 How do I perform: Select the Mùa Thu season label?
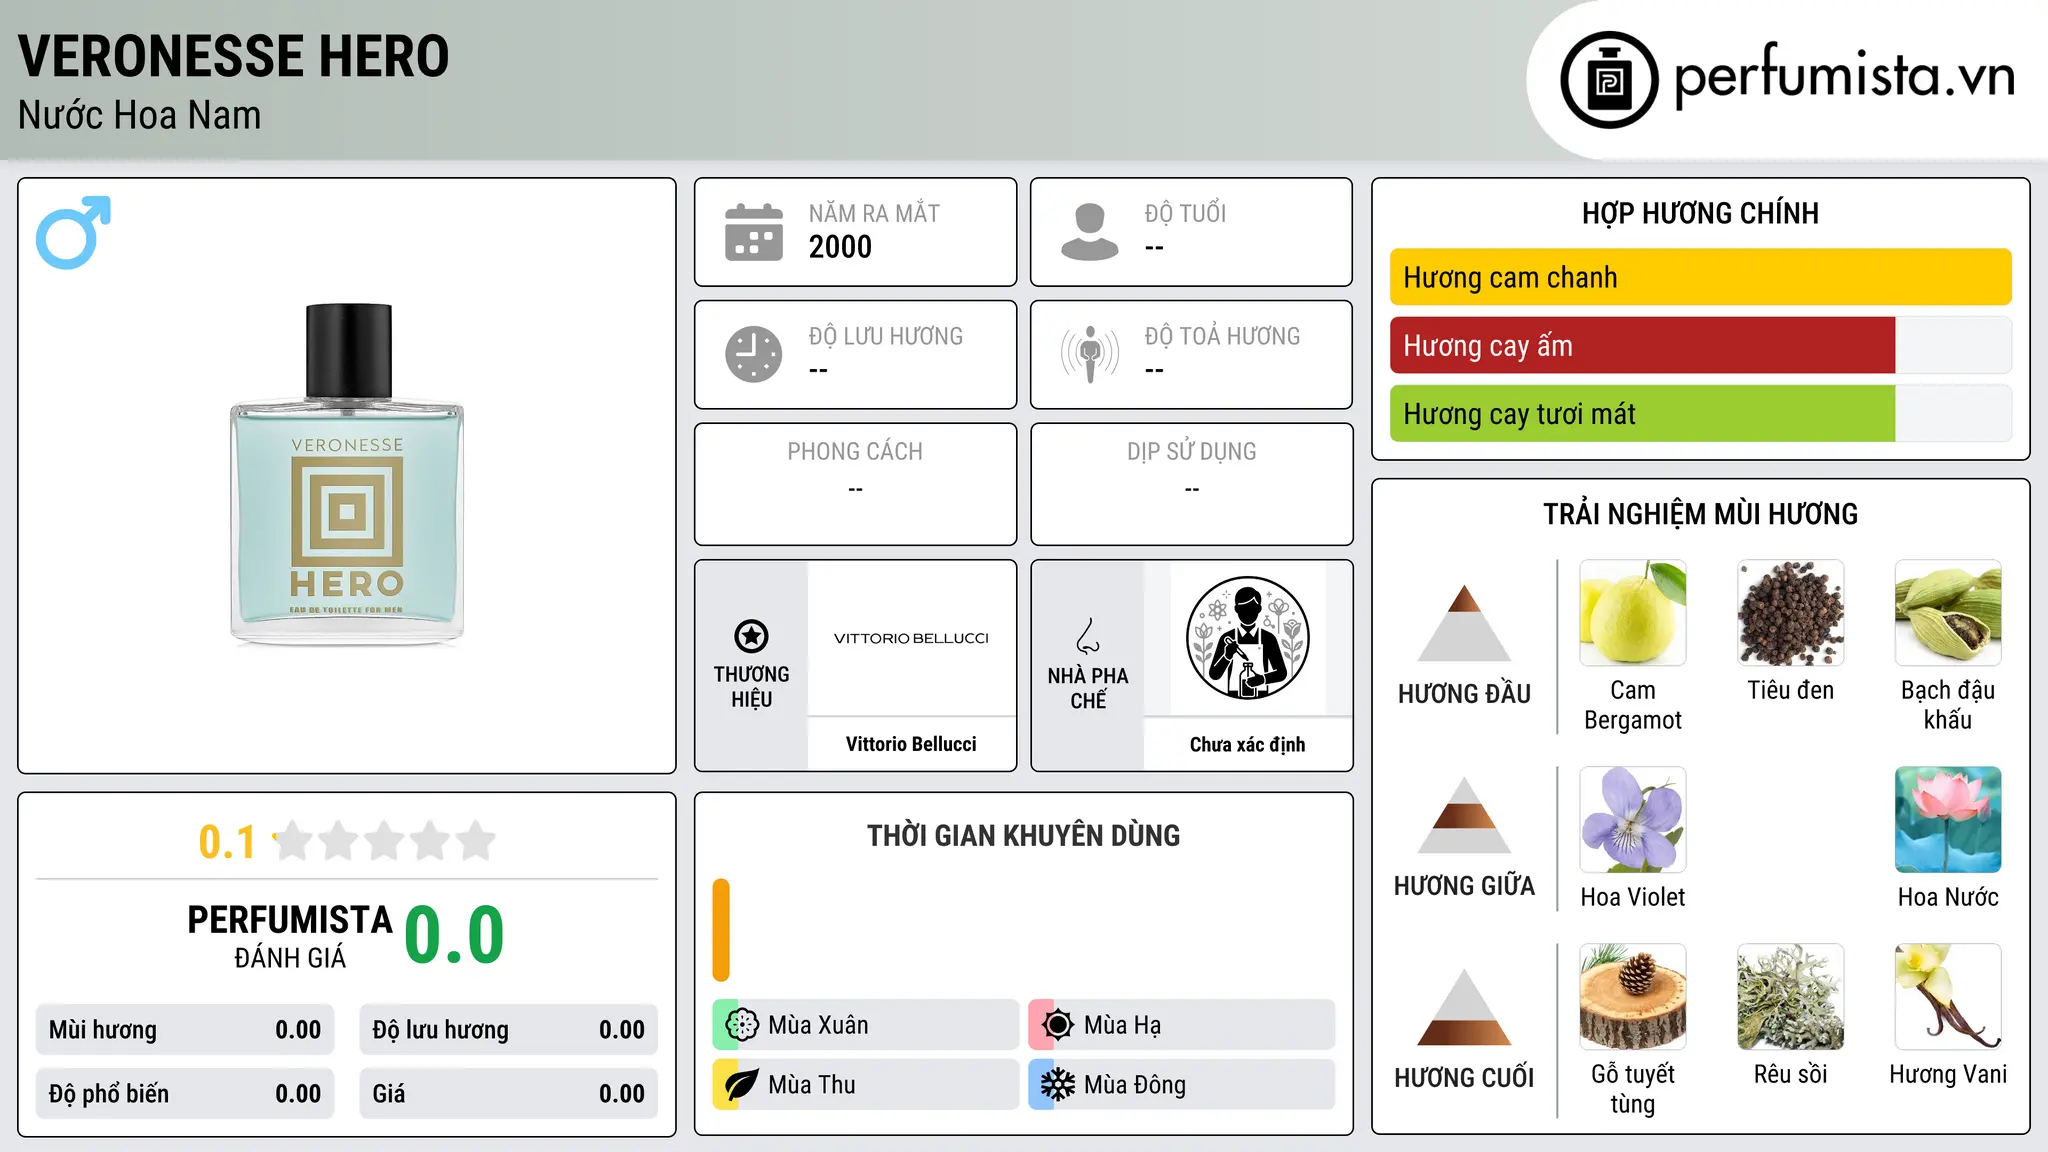click(812, 1085)
